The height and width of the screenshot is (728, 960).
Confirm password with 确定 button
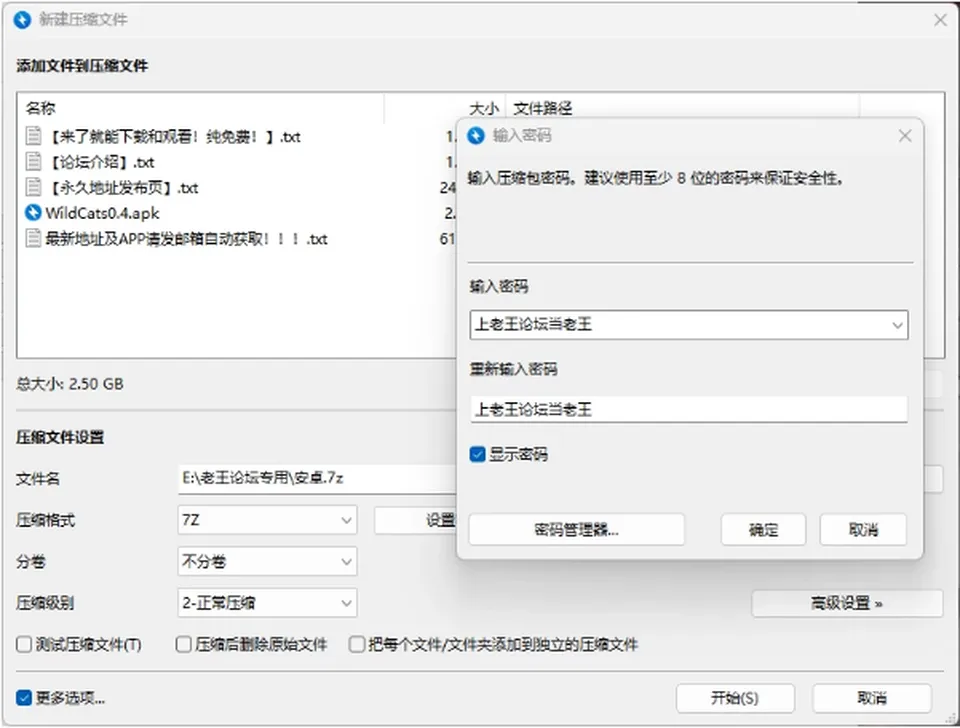763,530
